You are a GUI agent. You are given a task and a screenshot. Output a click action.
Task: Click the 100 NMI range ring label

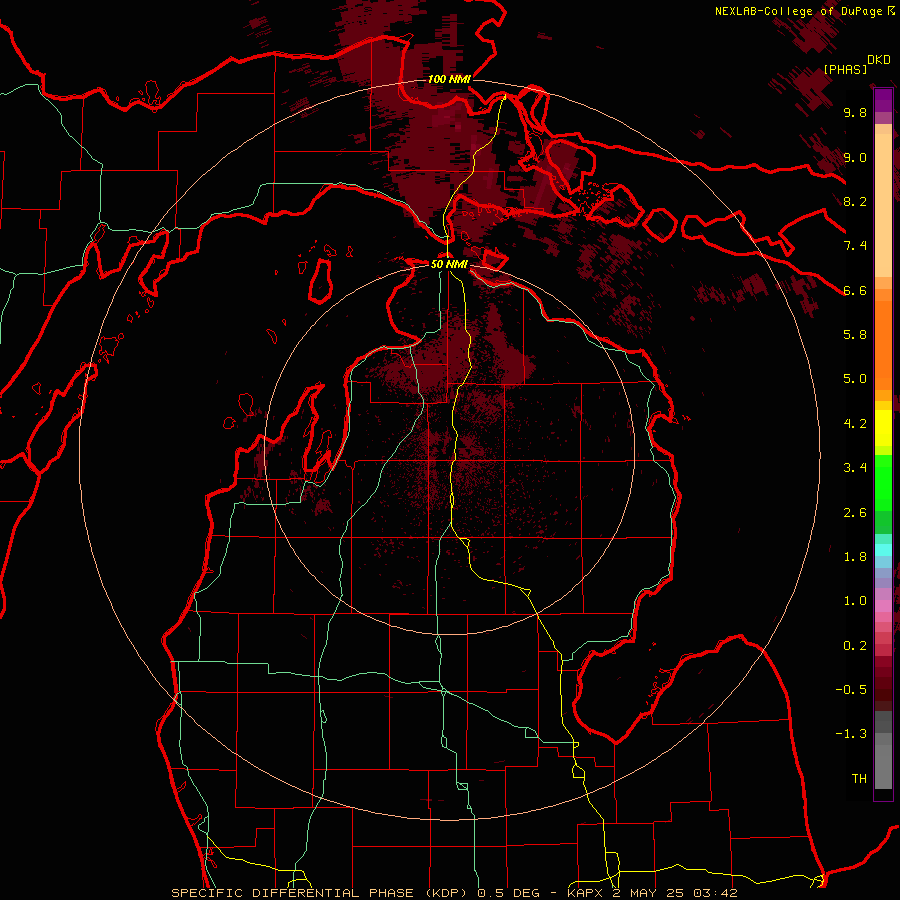tap(449, 79)
